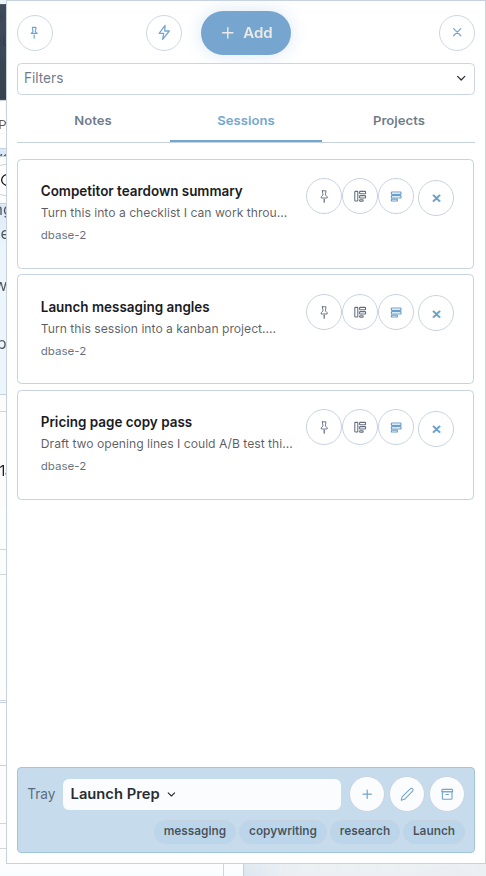Click dbase-2 label under Pricing page copy pass
The image size is (486, 876).
(x=63, y=466)
